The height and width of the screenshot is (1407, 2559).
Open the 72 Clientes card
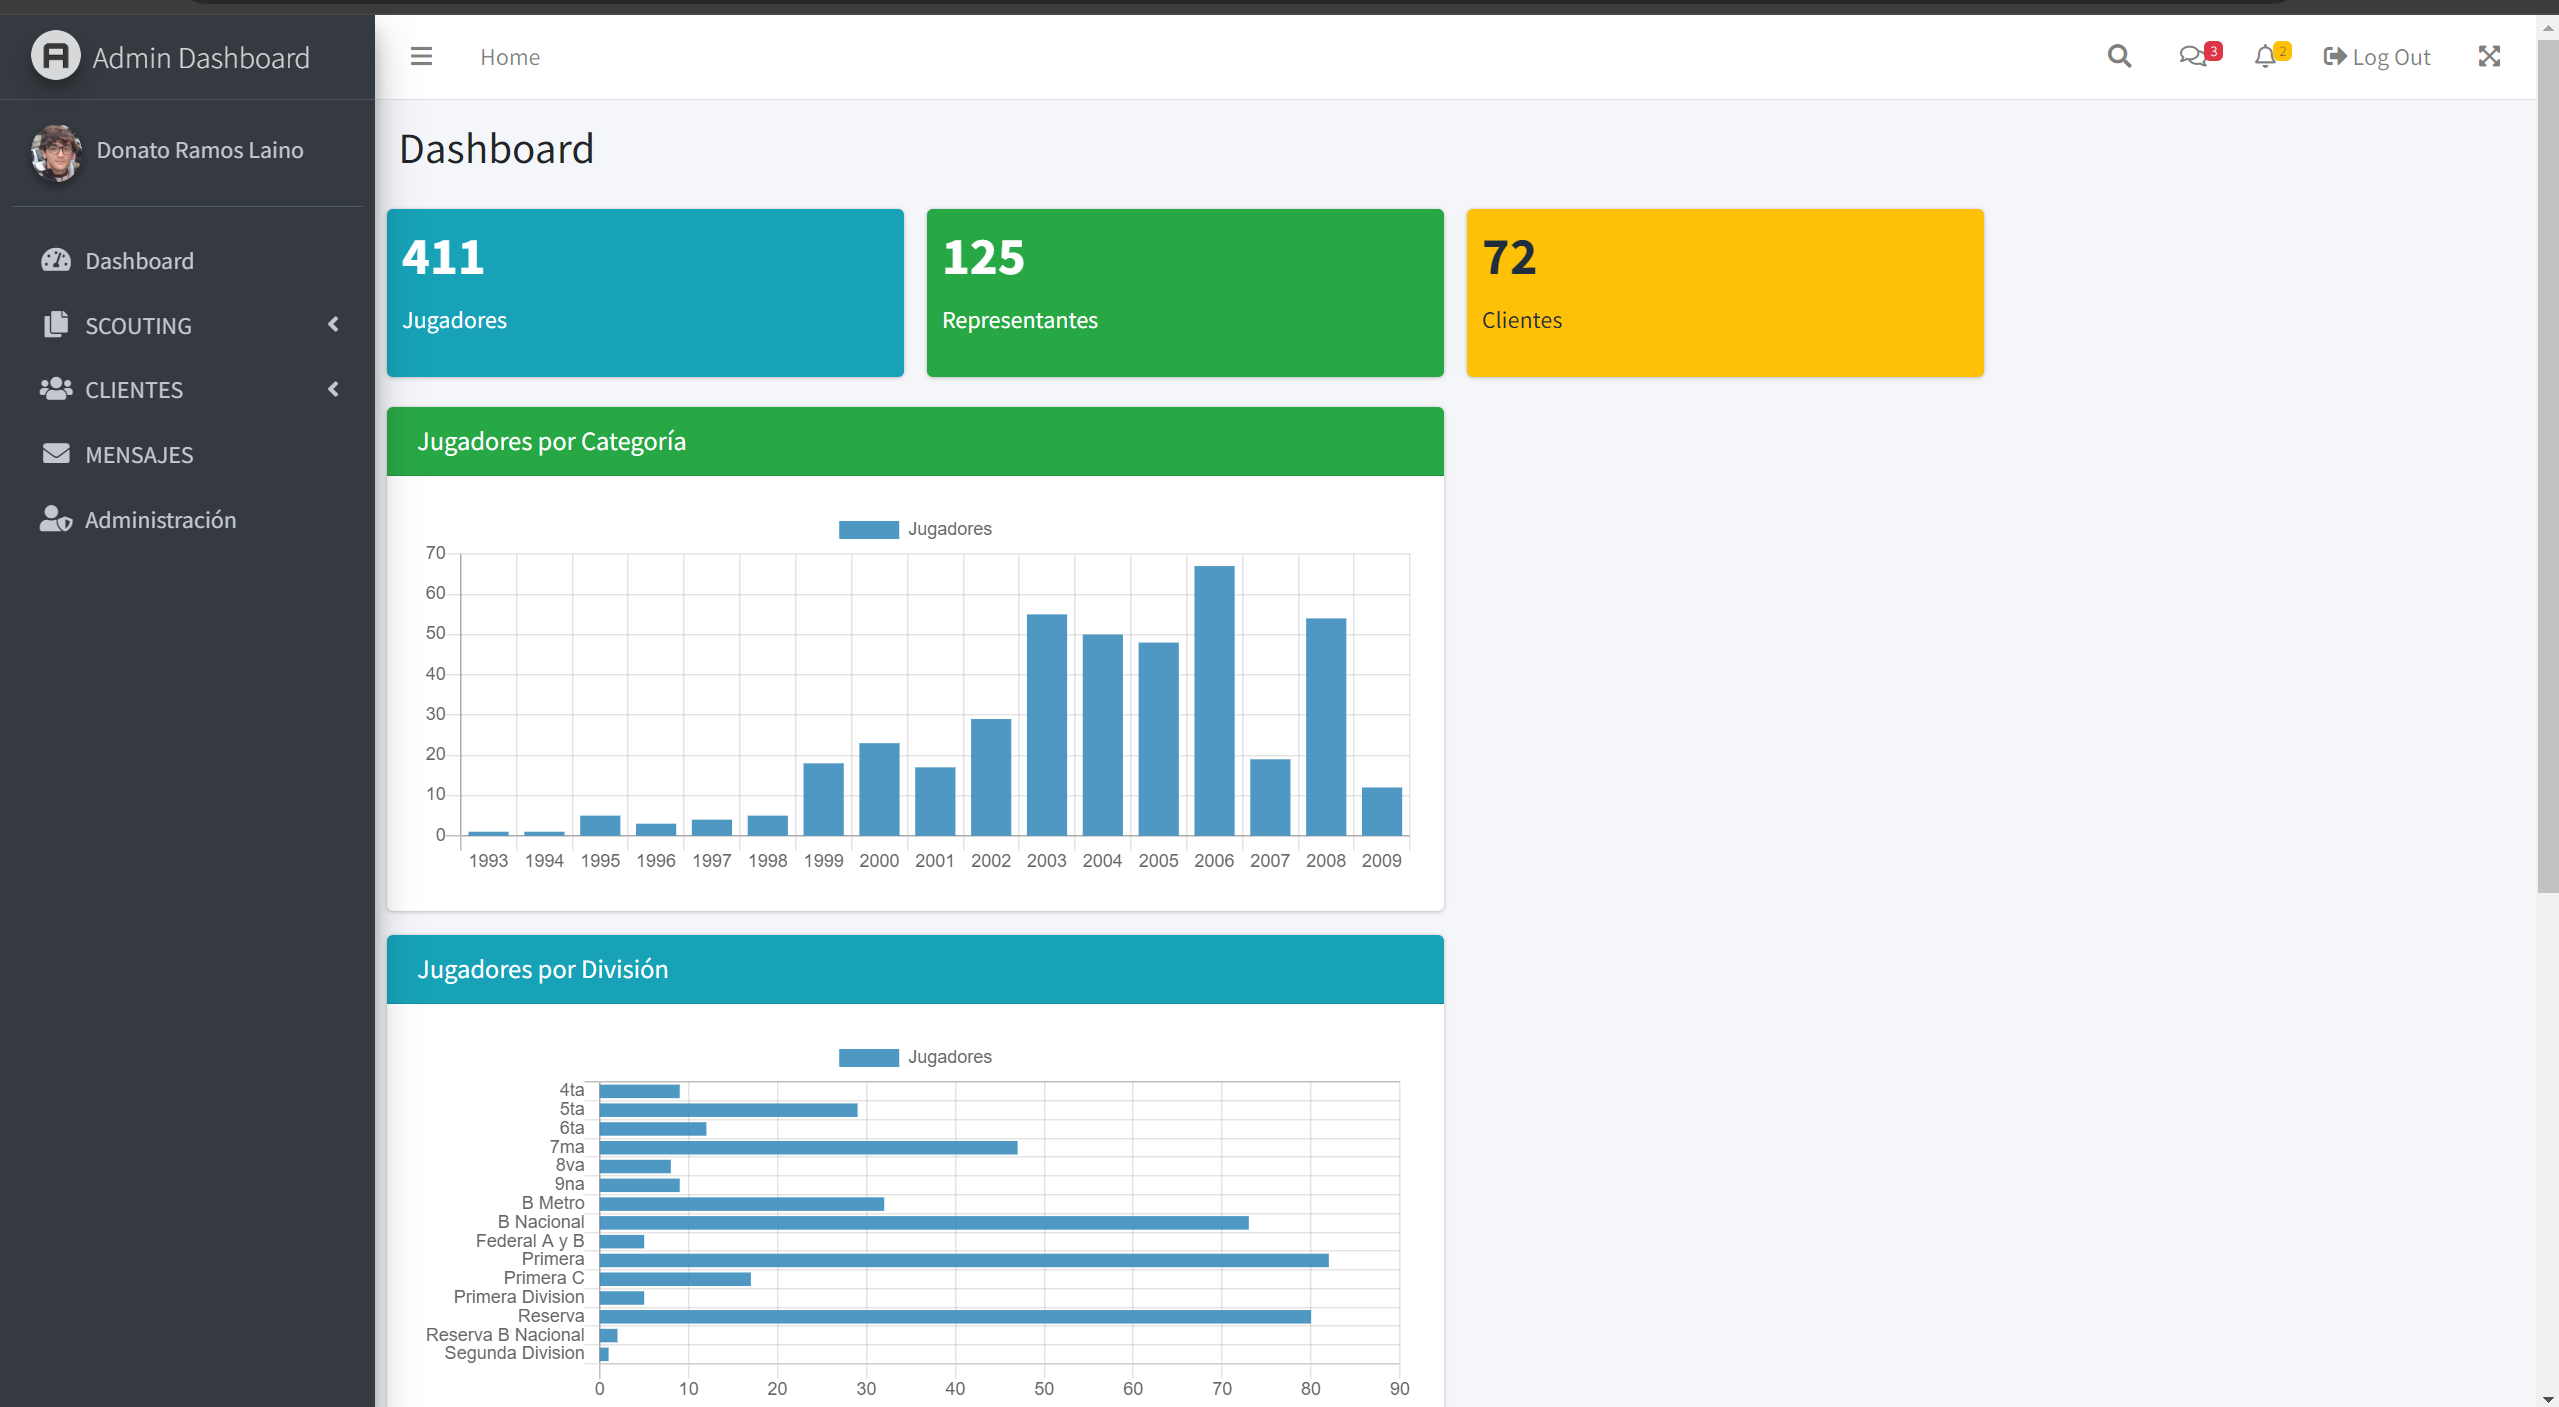click(1725, 293)
